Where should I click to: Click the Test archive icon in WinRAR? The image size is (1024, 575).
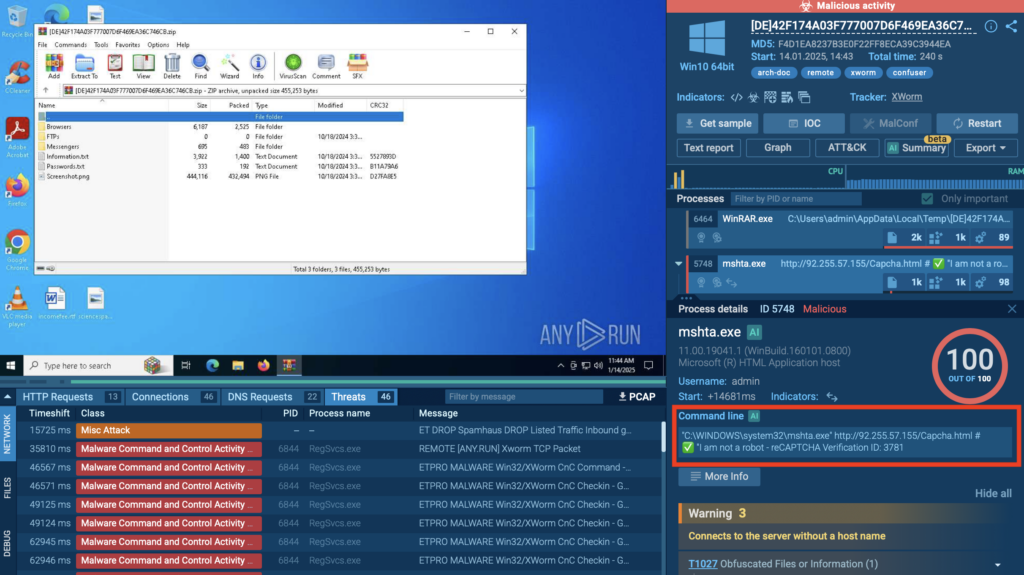[114, 66]
